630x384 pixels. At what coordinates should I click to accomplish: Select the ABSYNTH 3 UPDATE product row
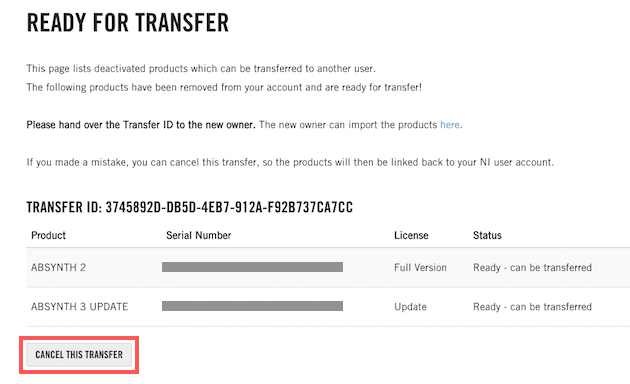[328, 307]
